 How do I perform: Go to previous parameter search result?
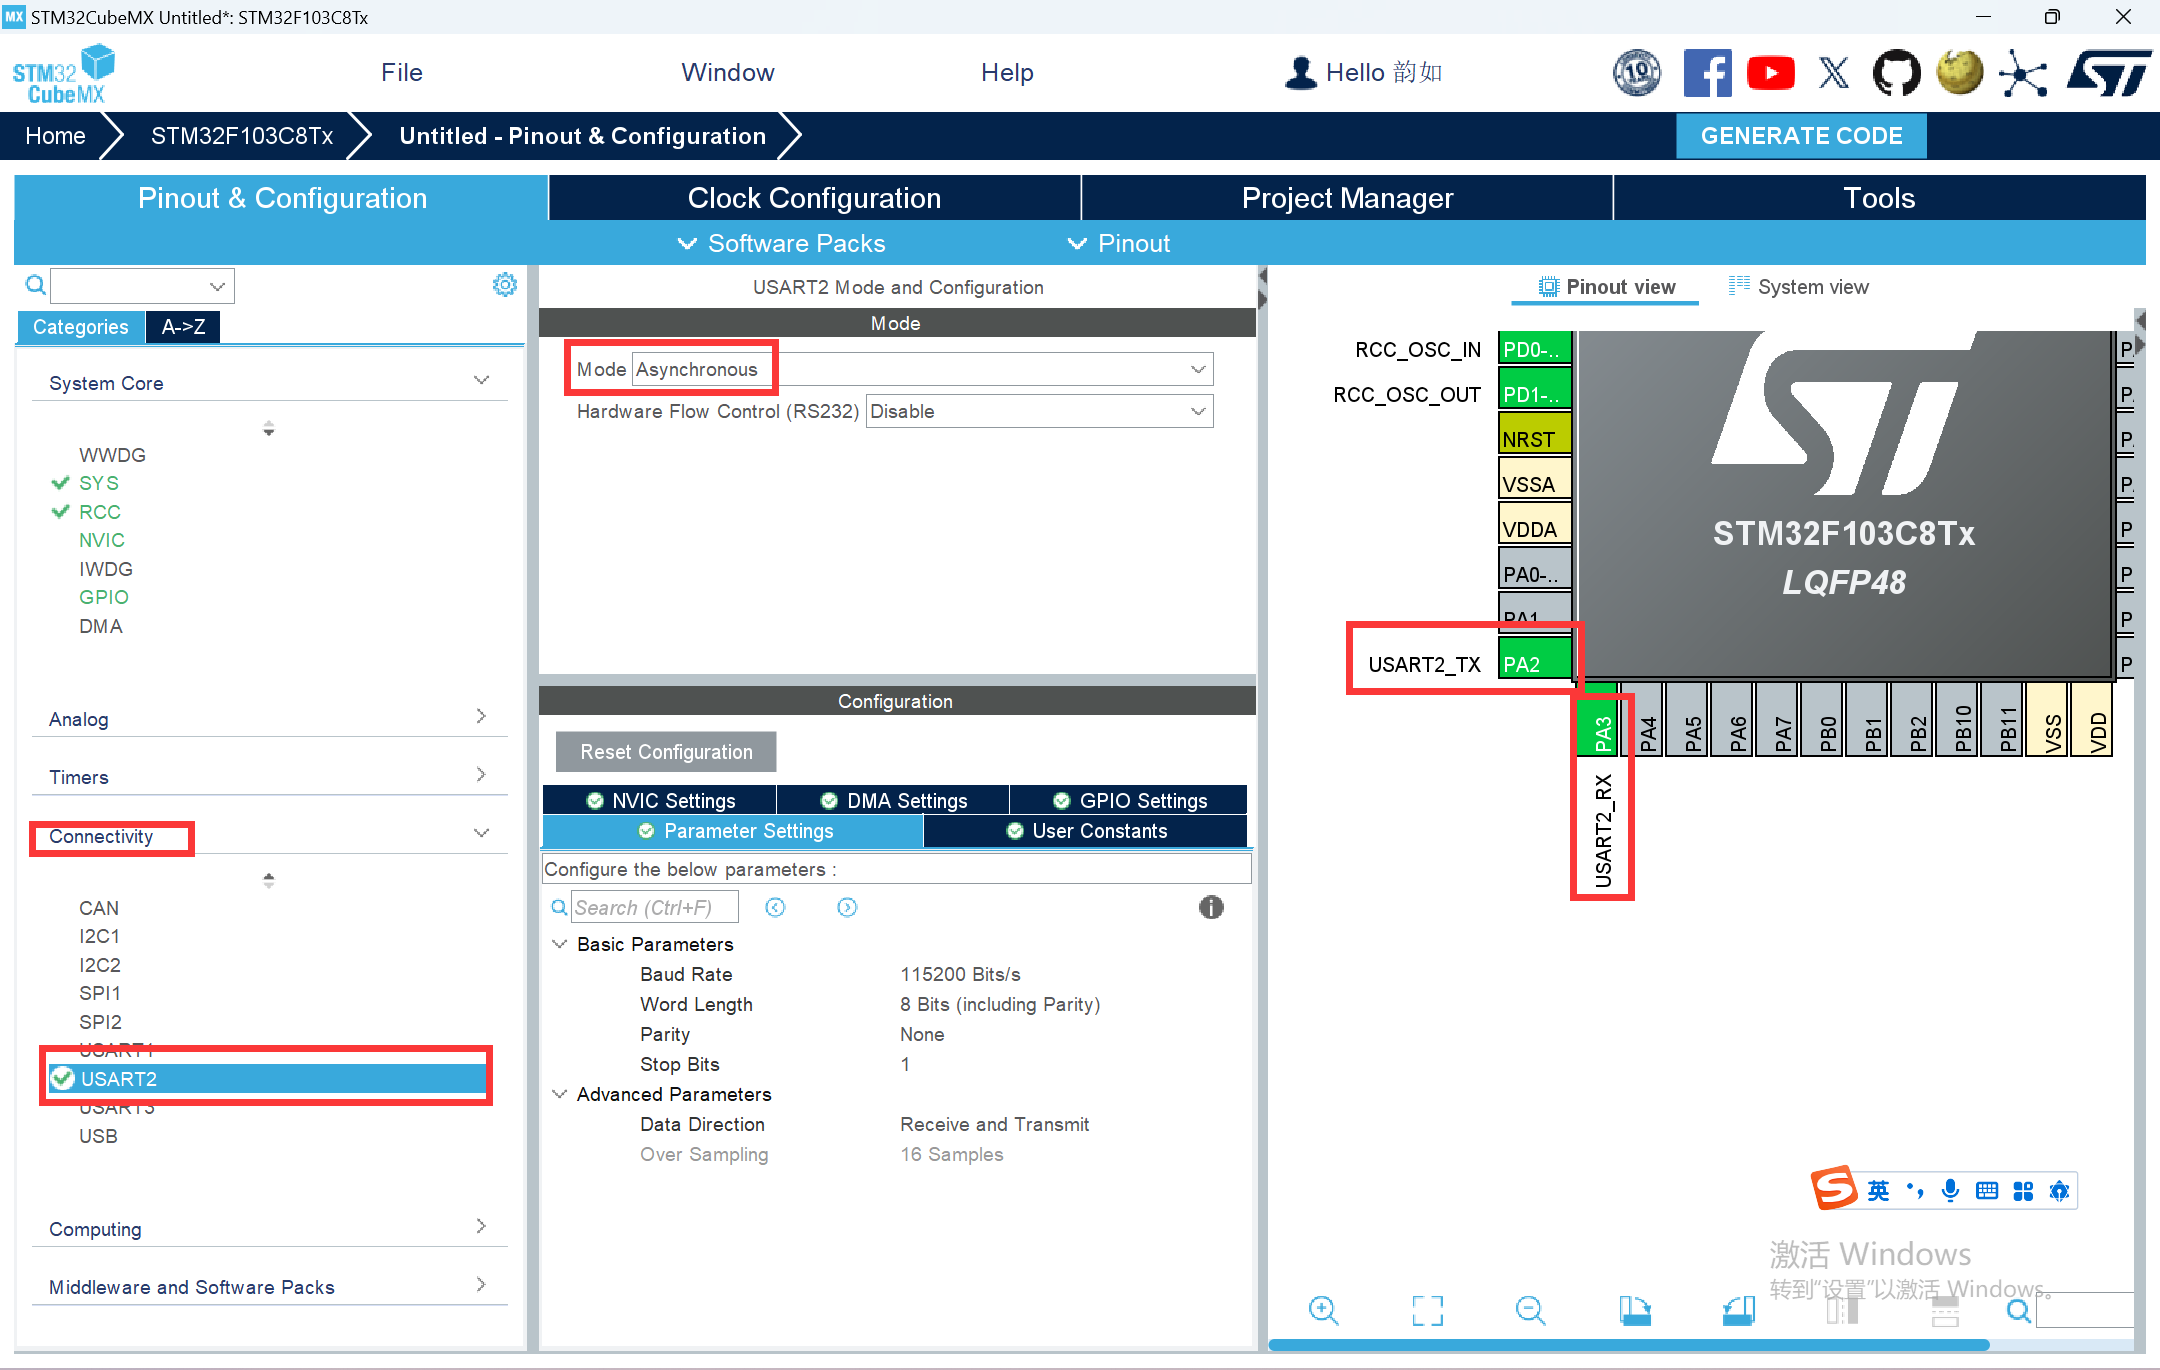[x=775, y=907]
